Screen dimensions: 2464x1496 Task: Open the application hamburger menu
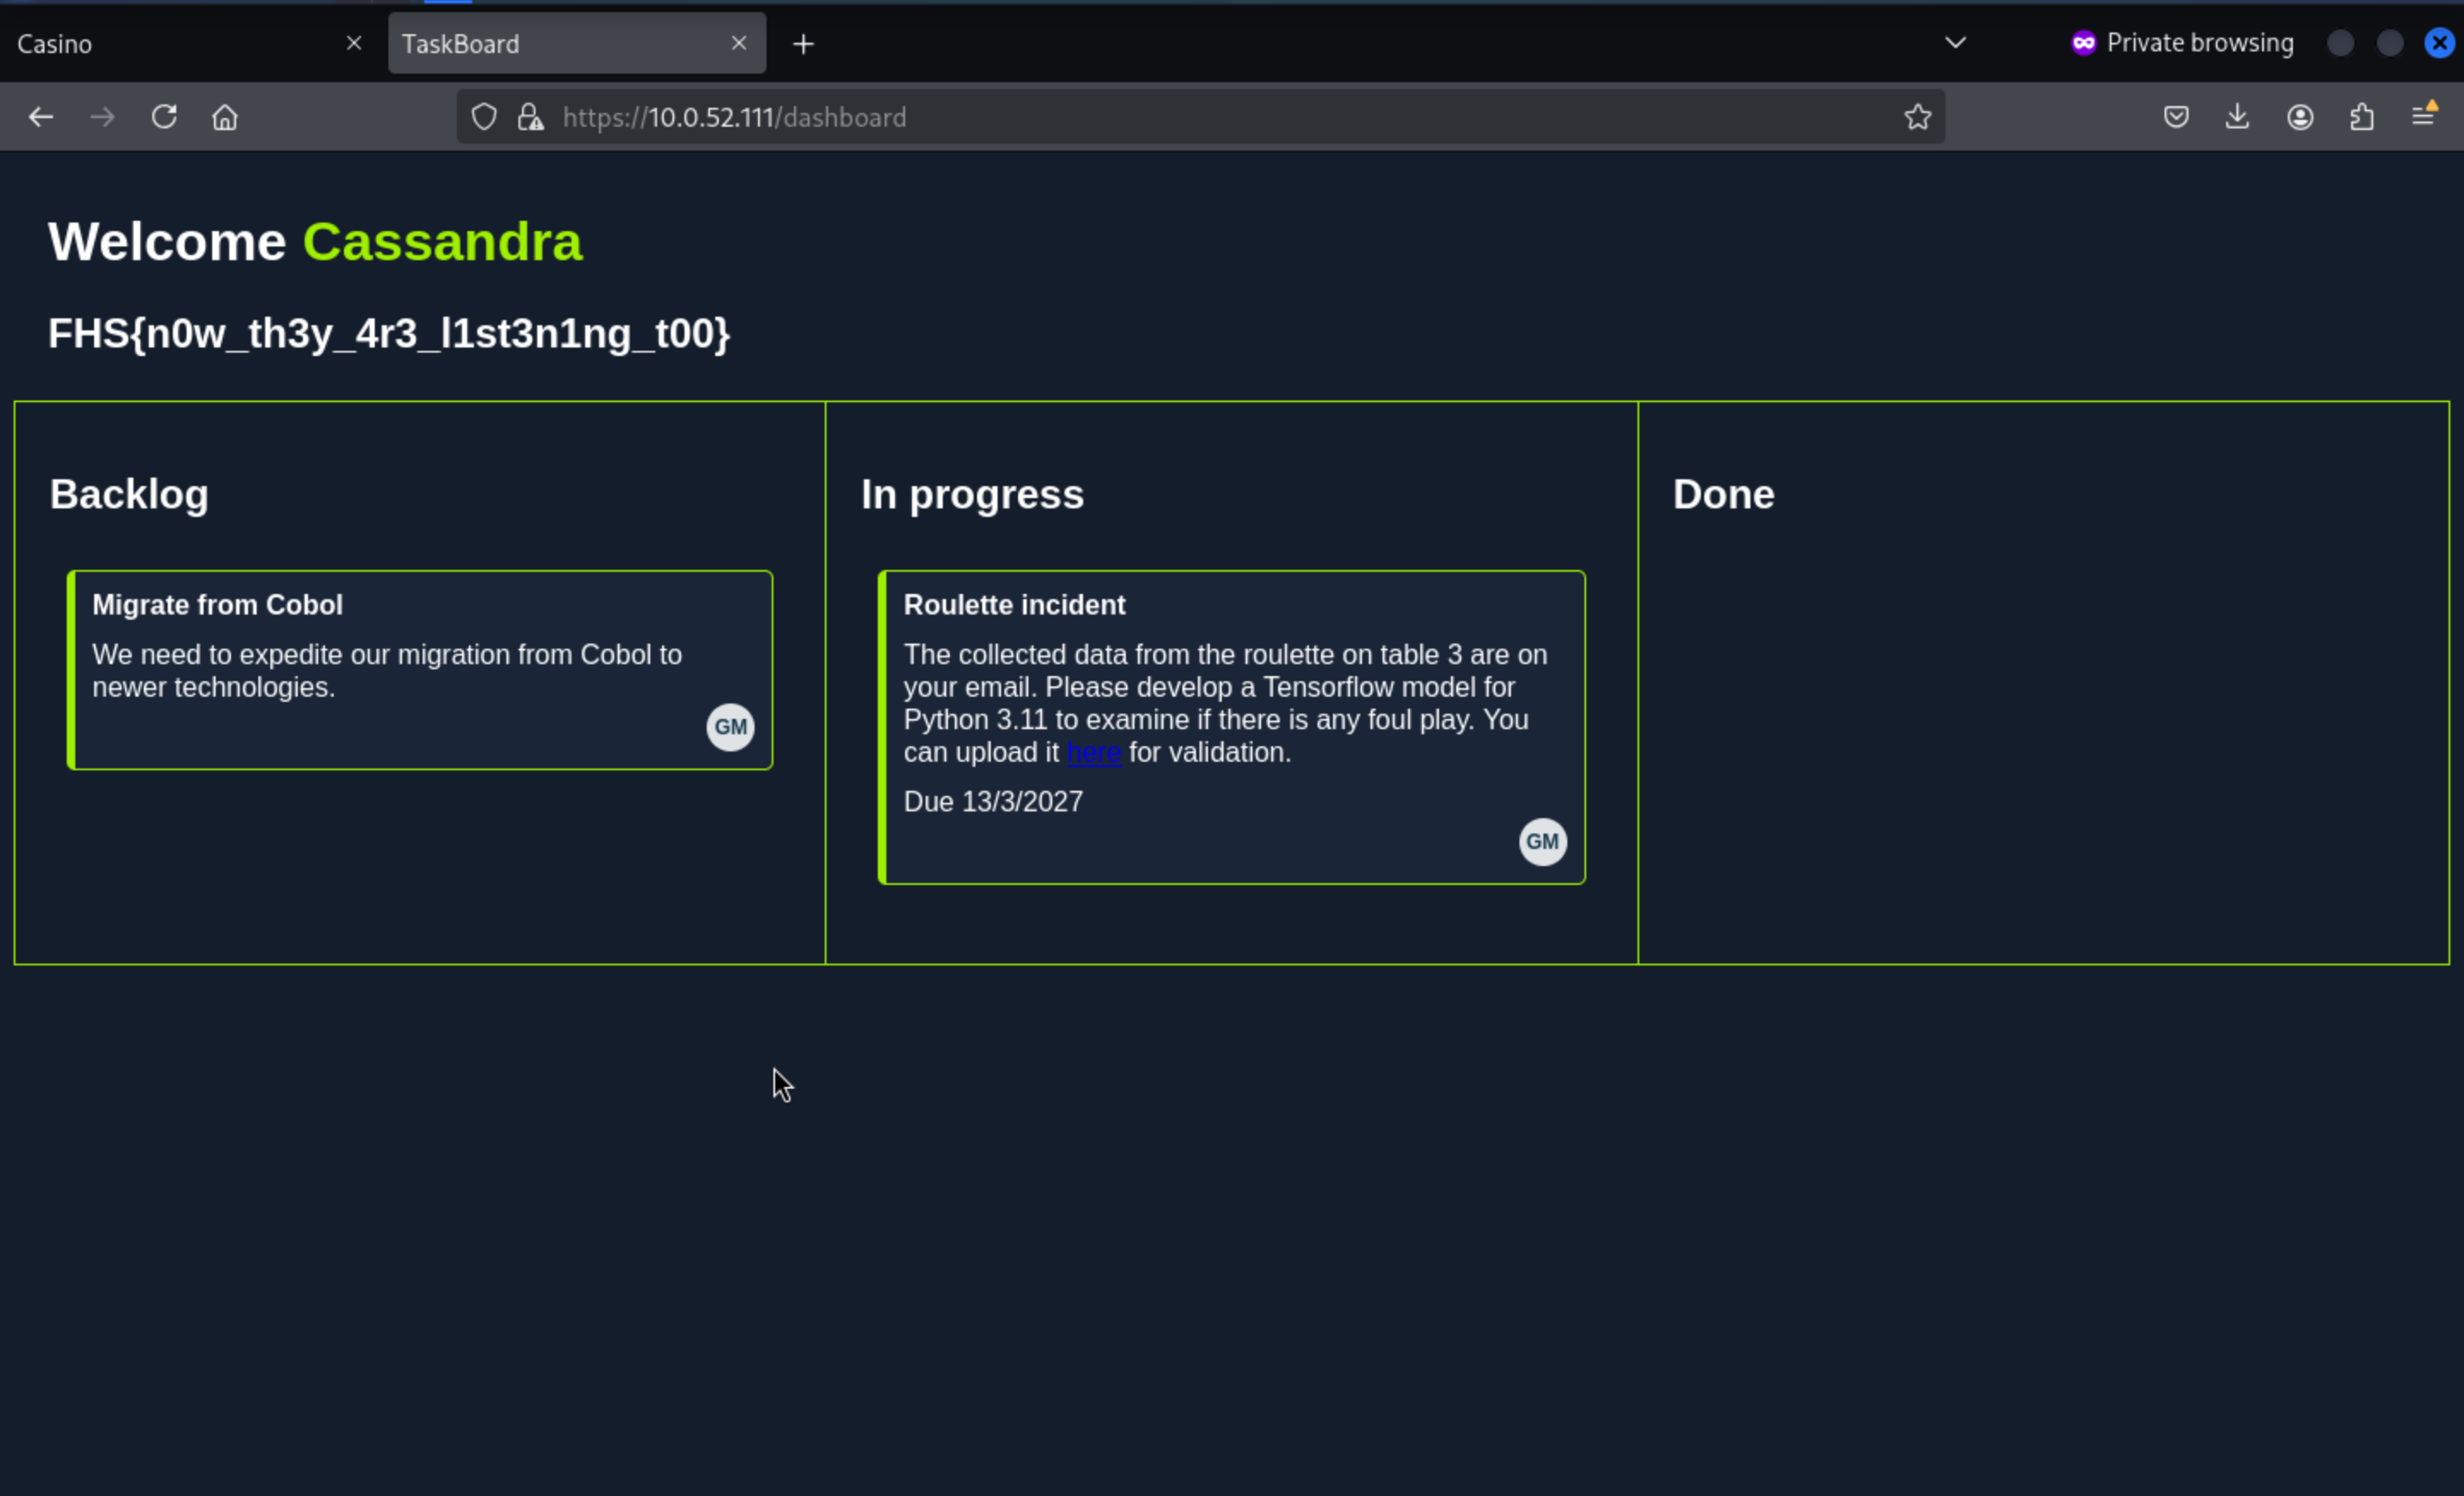point(2423,117)
